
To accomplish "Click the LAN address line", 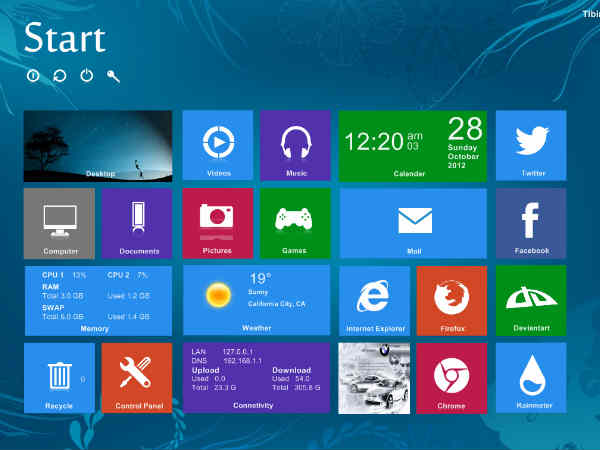I will coord(222,351).
